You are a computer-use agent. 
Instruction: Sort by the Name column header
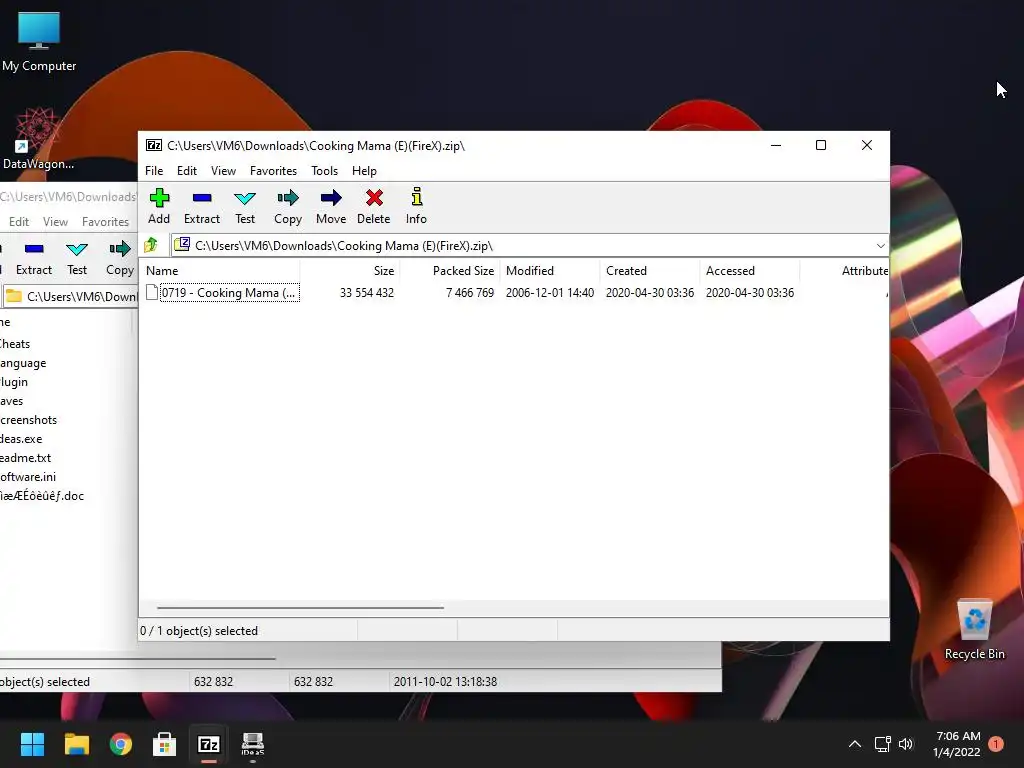click(x=220, y=270)
